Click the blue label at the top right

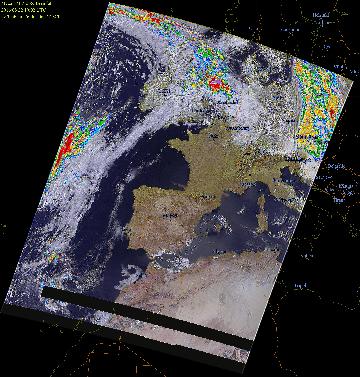click(x=322, y=16)
